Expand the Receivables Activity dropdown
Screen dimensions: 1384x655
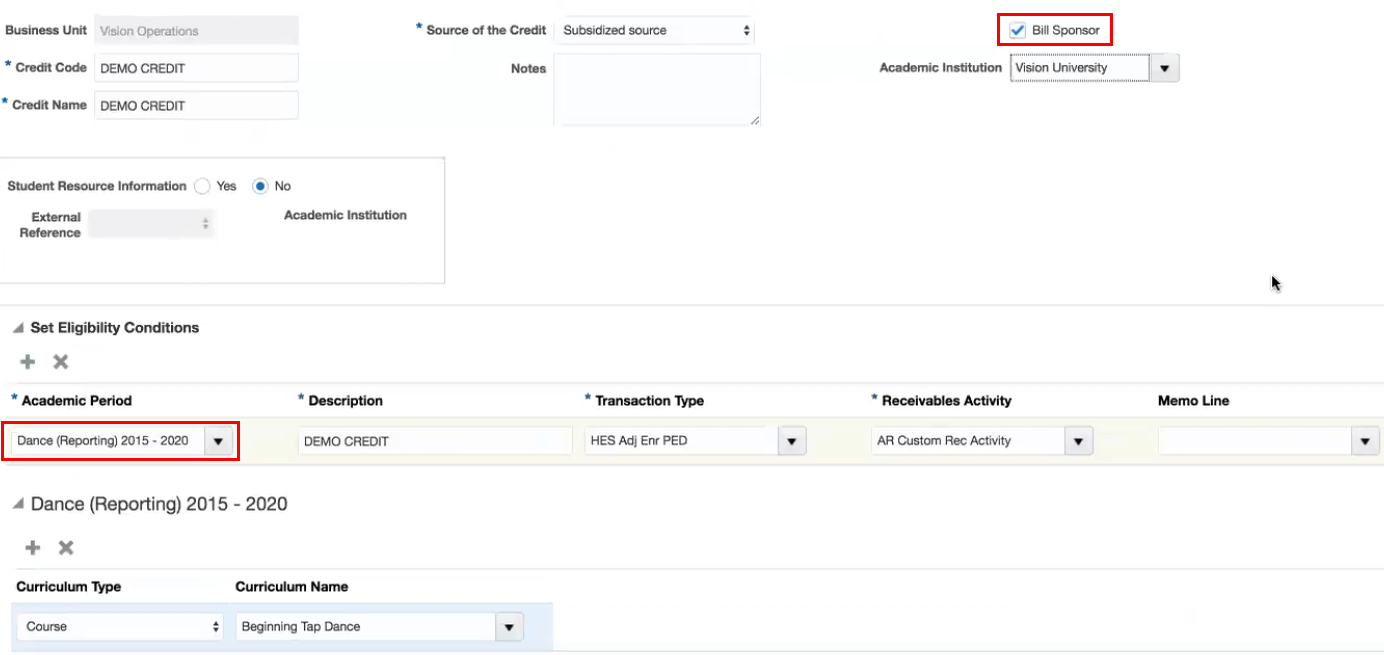pos(1078,441)
